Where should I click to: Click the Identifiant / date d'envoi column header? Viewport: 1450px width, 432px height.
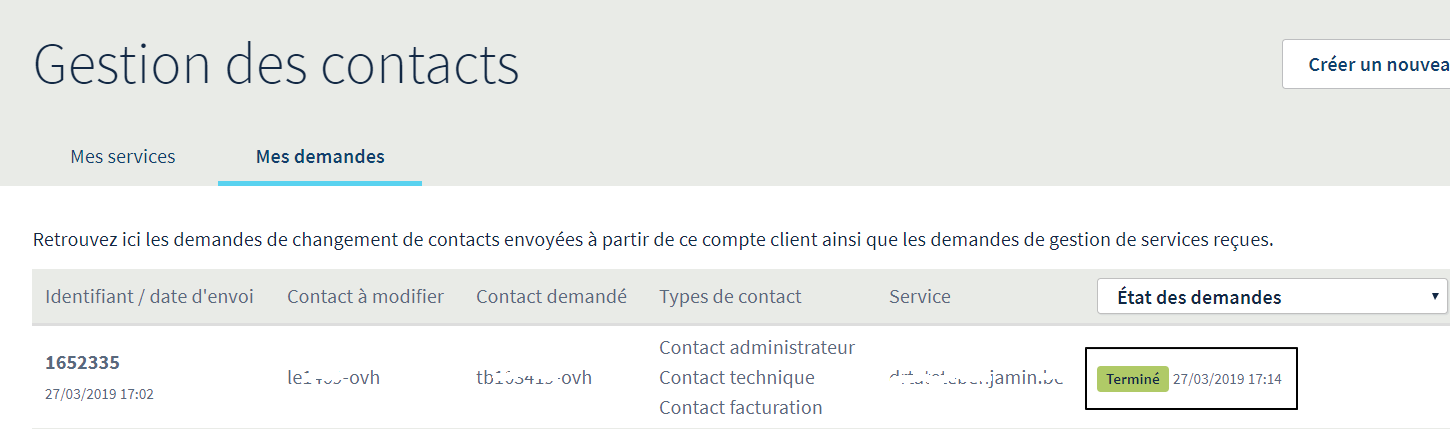[x=150, y=297]
